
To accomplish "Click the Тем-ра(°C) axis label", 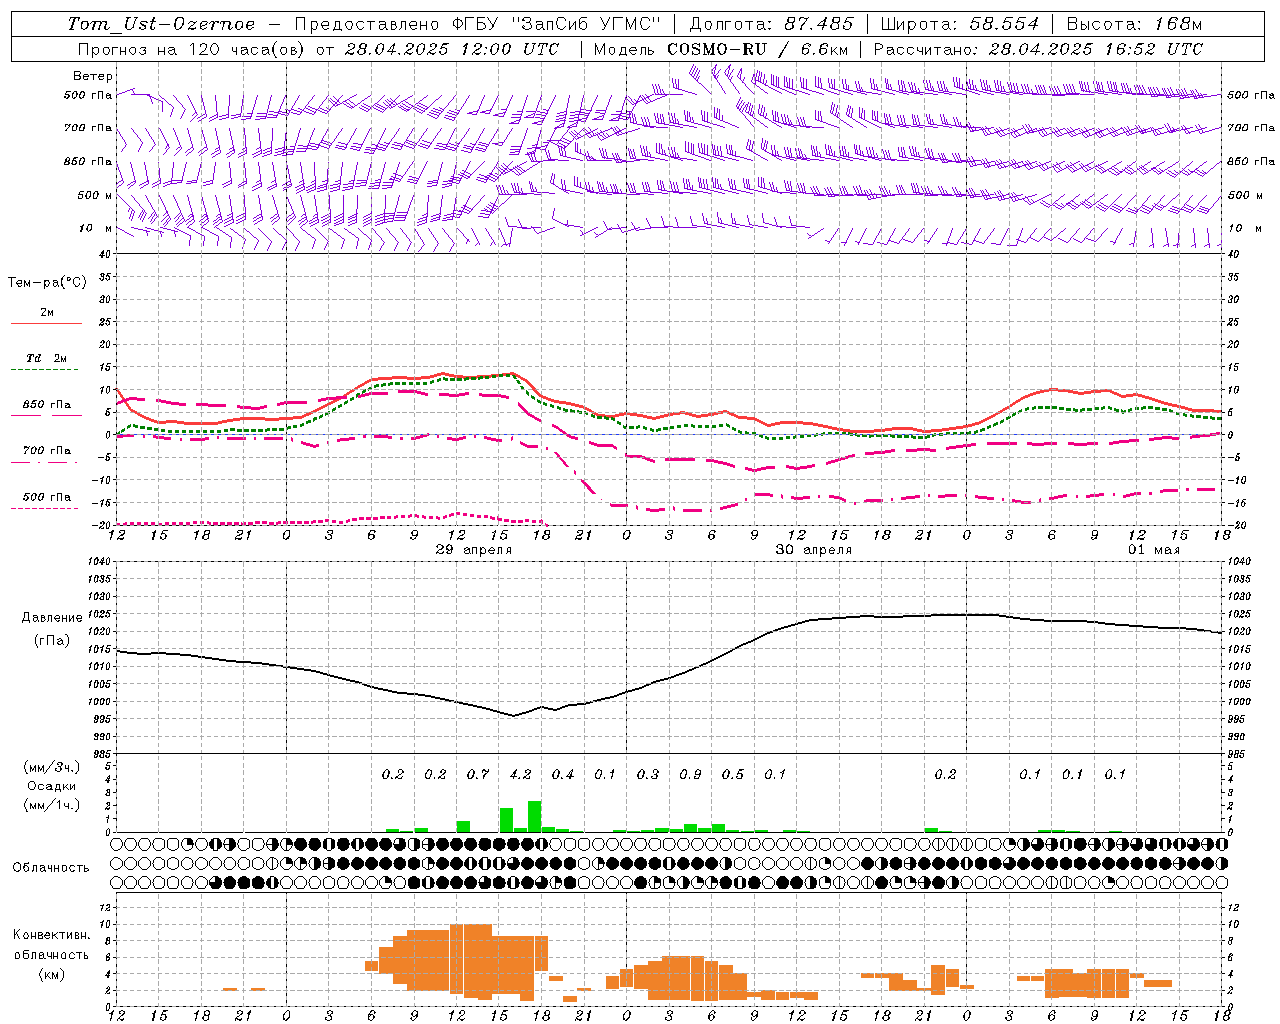I will coord(47,283).
